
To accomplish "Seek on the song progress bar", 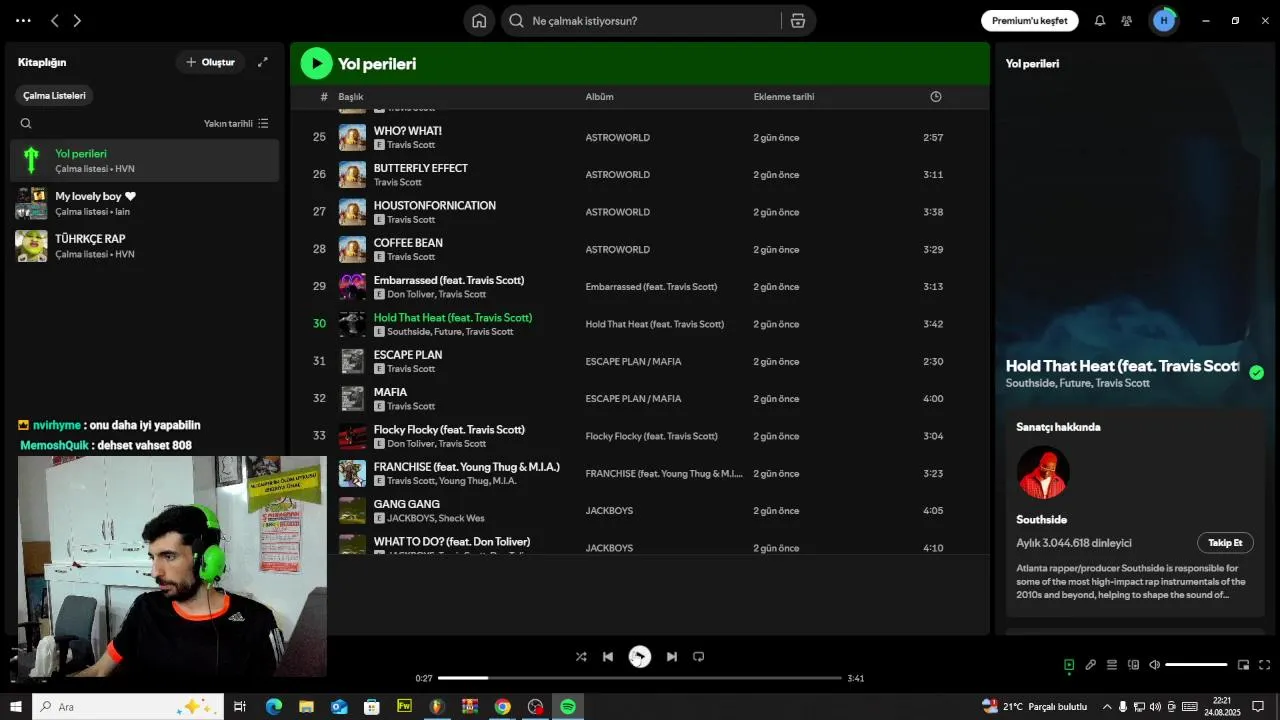I will click(x=640, y=678).
